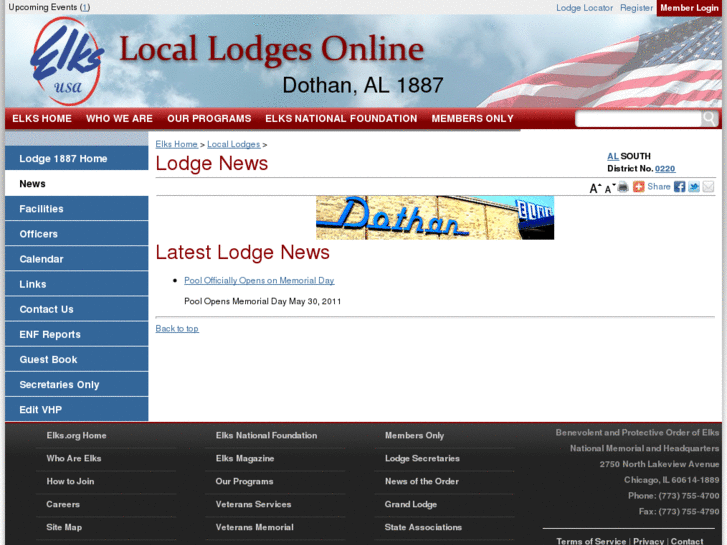Open the Officers sidebar page
727x545 pixels.
coord(77,234)
